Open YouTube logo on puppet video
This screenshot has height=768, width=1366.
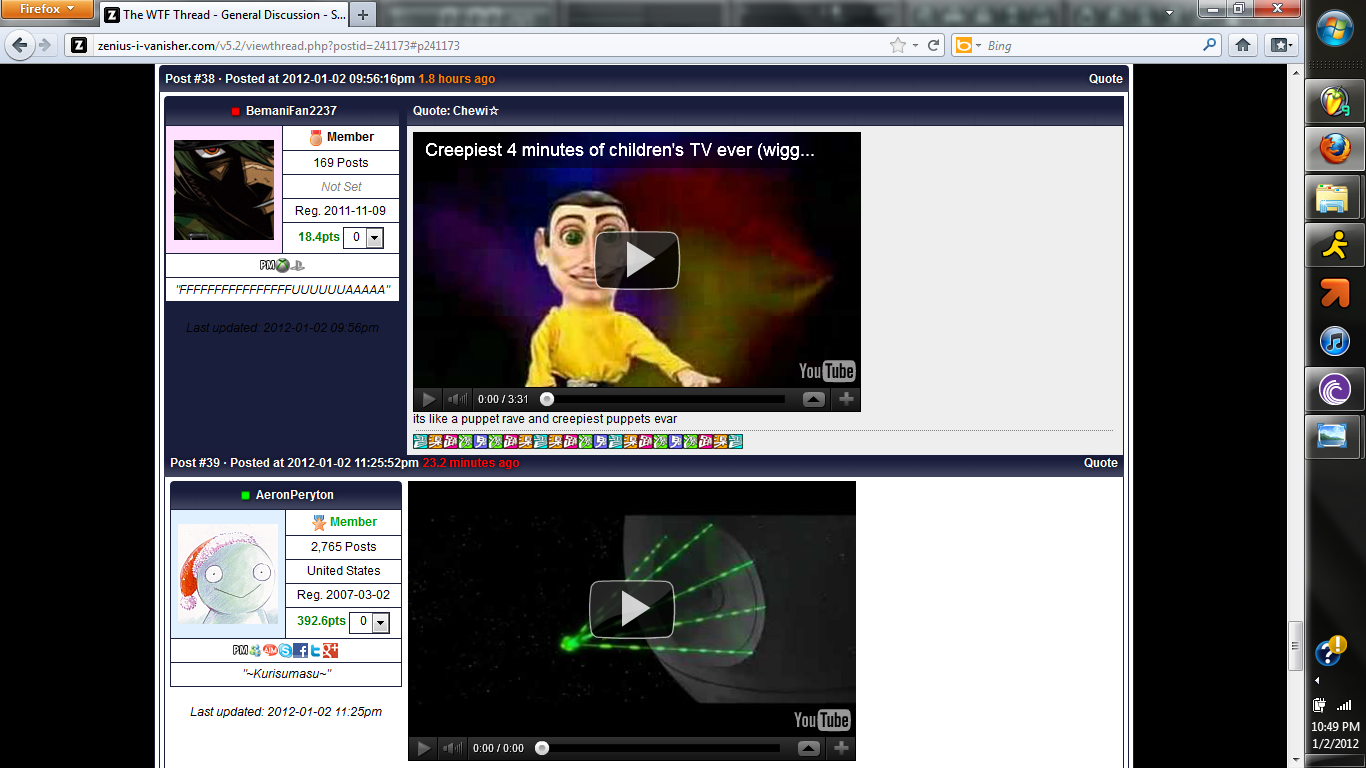point(827,371)
